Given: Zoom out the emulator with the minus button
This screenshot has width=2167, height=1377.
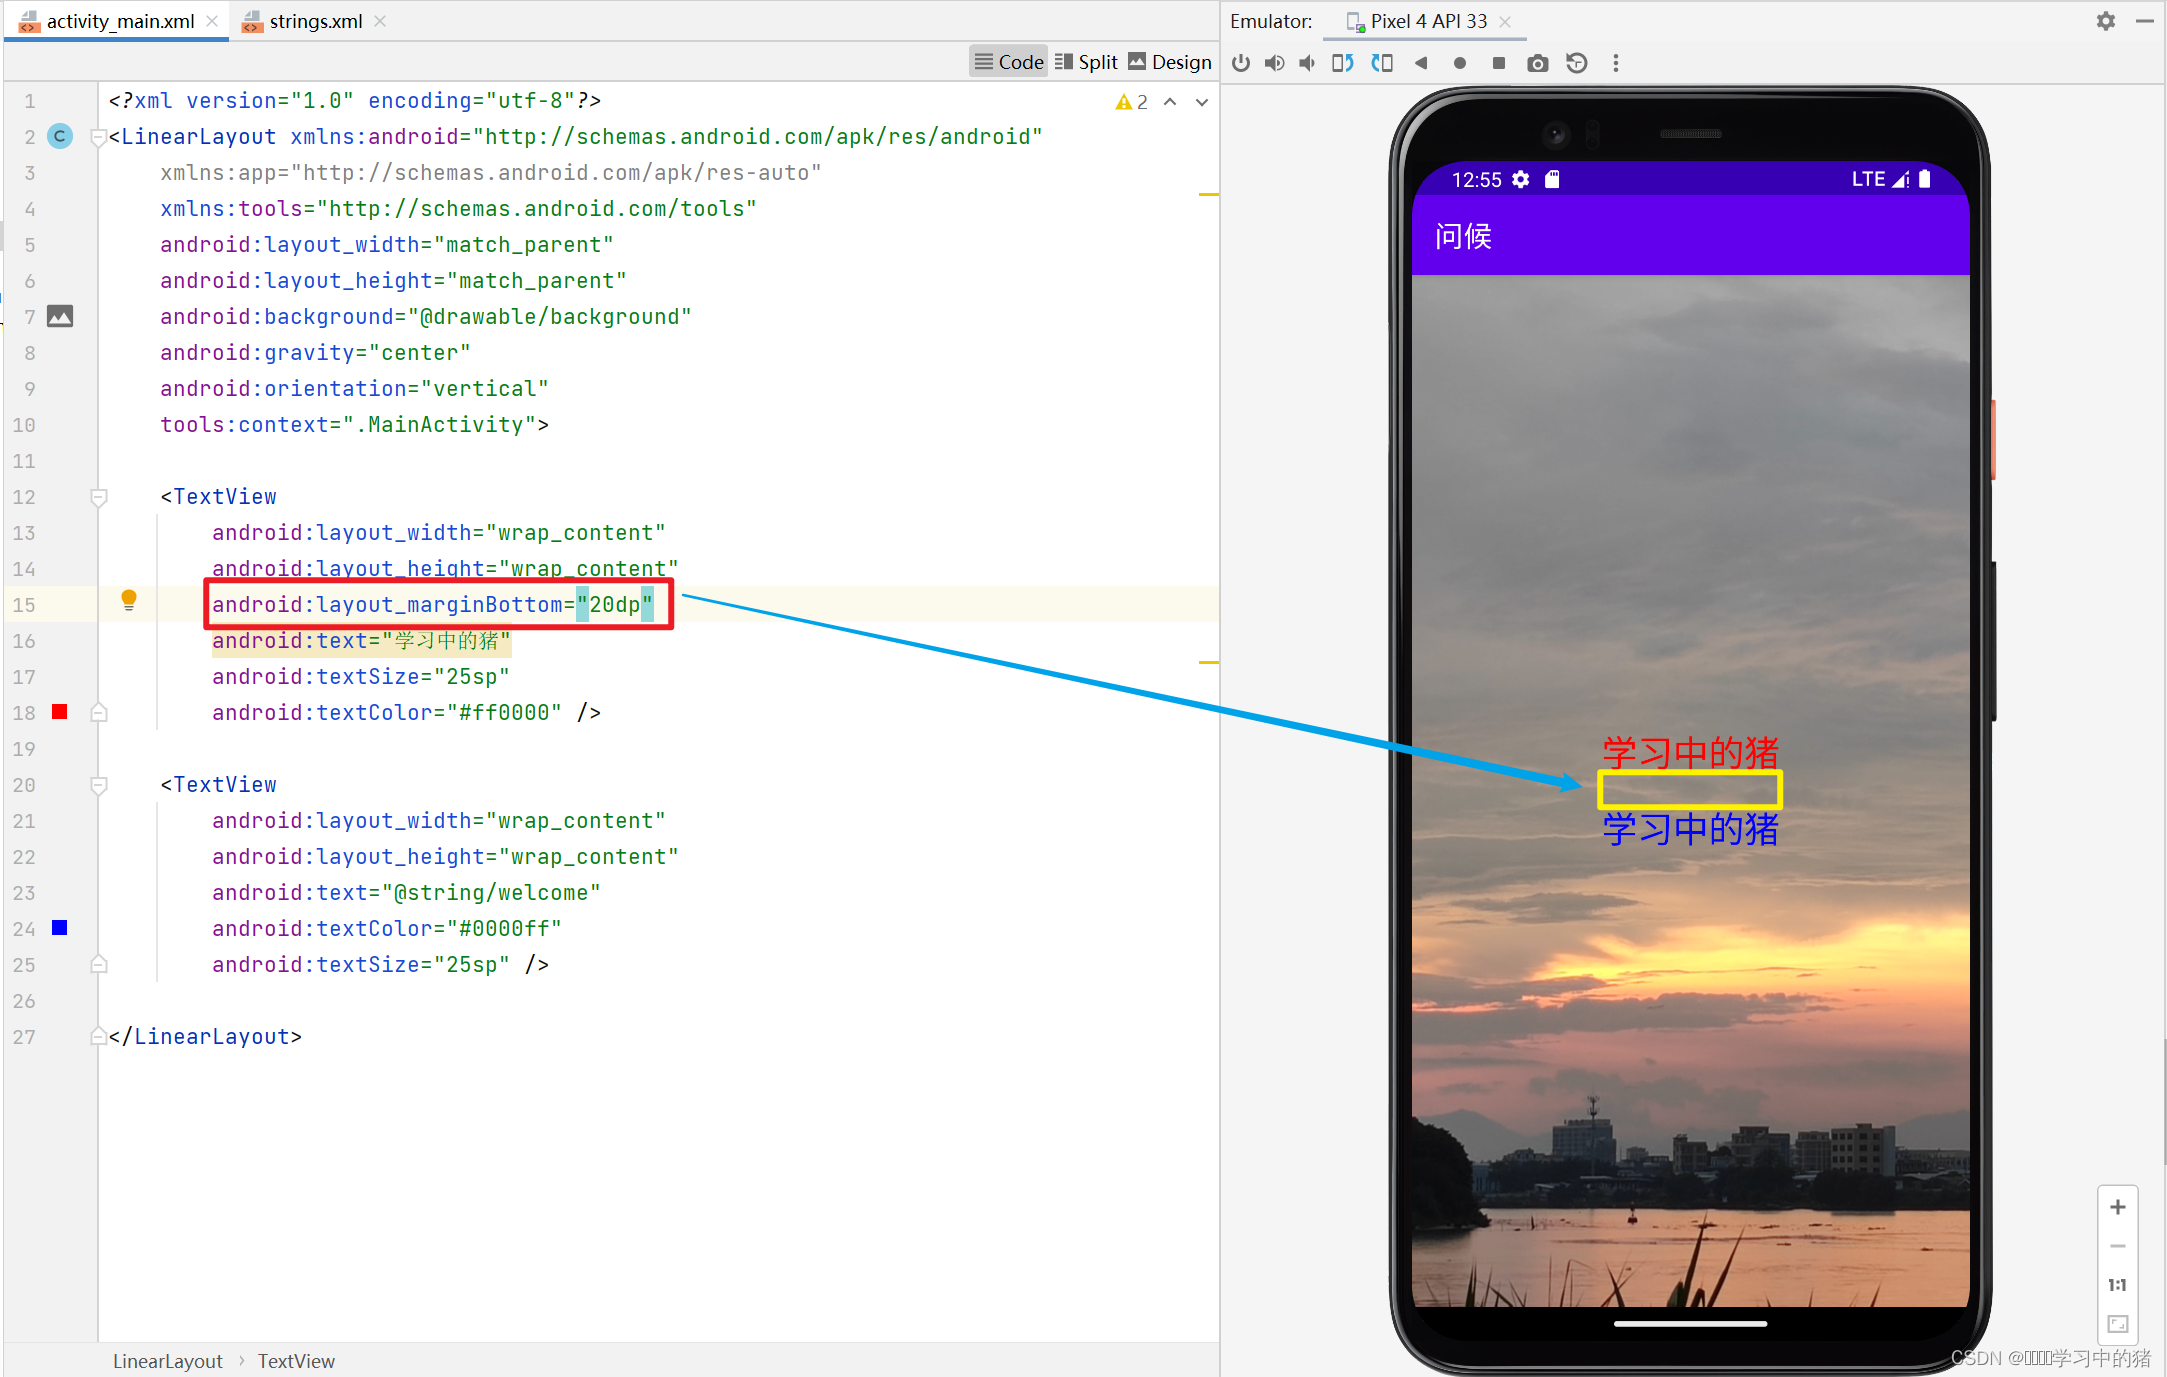Looking at the screenshot, I should coord(2118,1246).
